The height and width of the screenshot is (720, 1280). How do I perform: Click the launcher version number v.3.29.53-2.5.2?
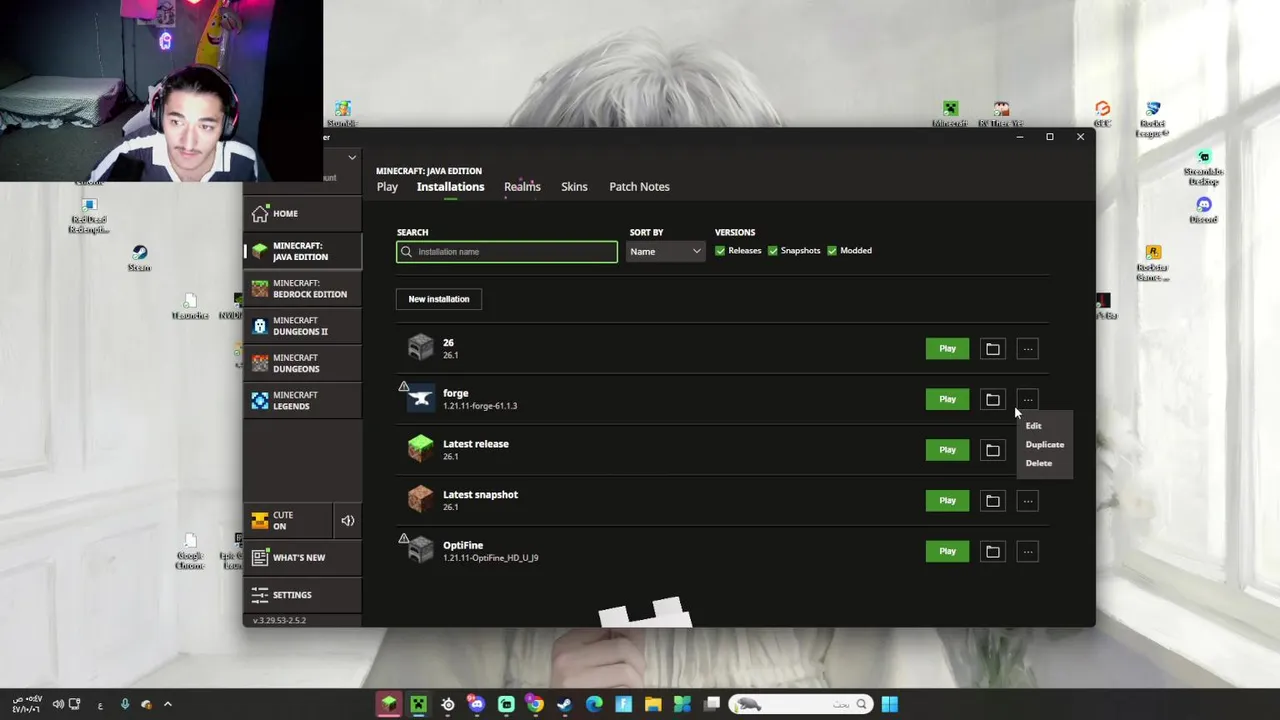[x=279, y=620]
